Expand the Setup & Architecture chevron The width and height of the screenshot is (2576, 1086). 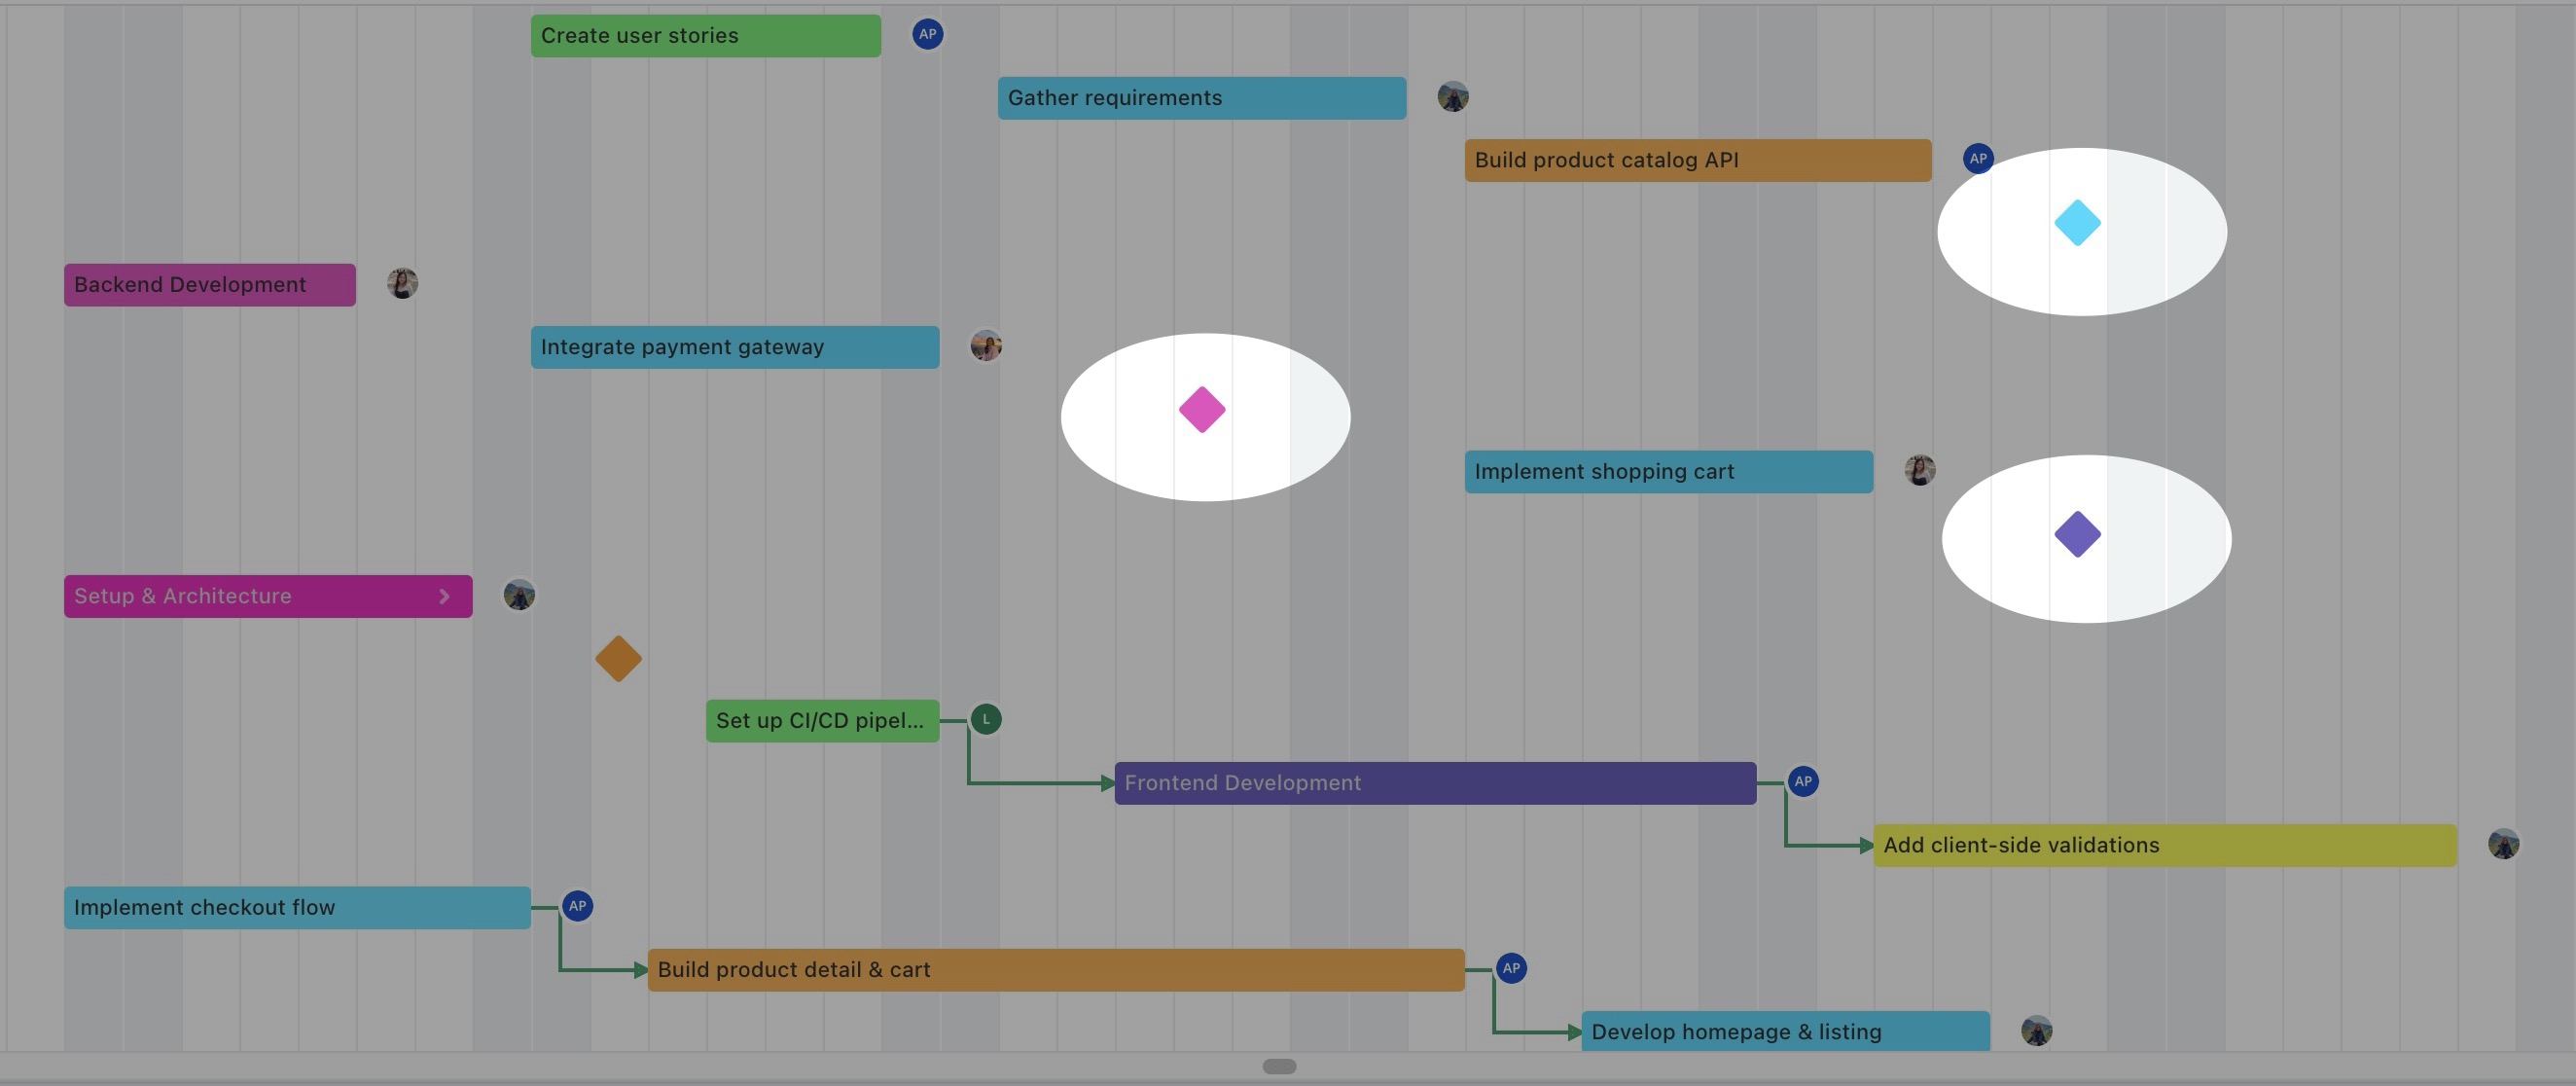[444, 596]
